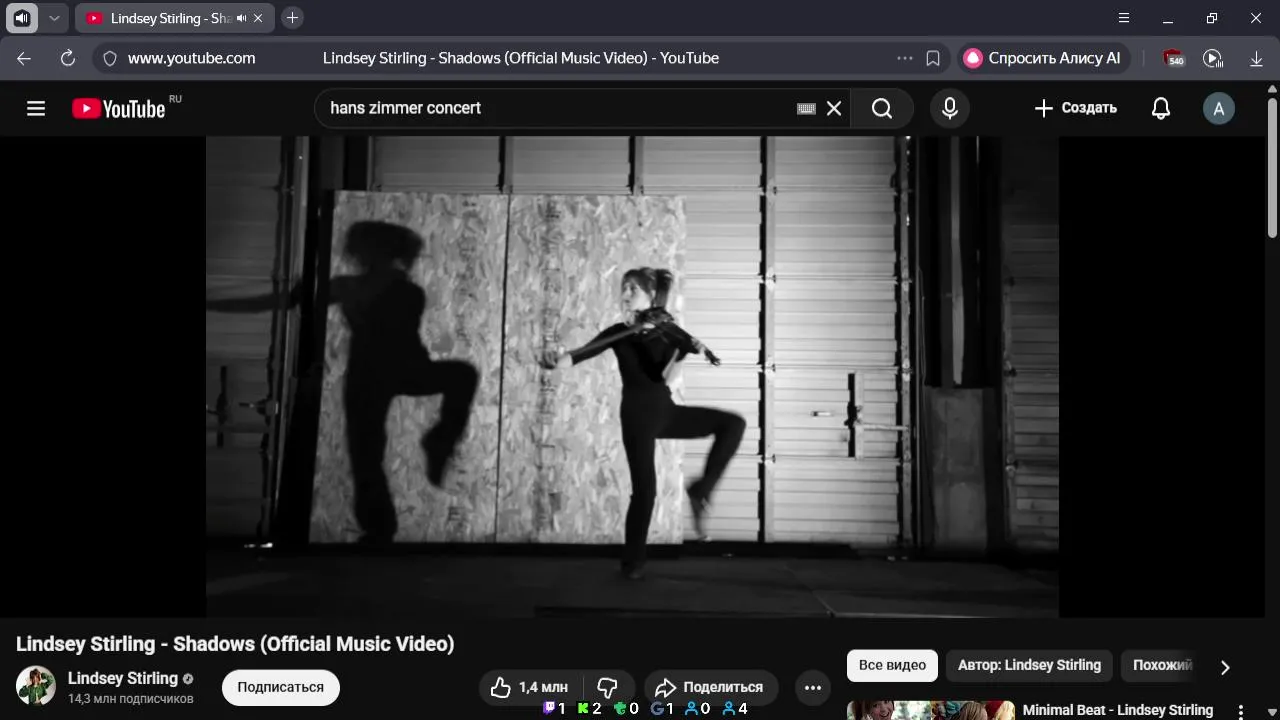Viewport: 1280px width, 720px height.
Task: Go back with the browser back arrow
Action: (x=24, y=58)
